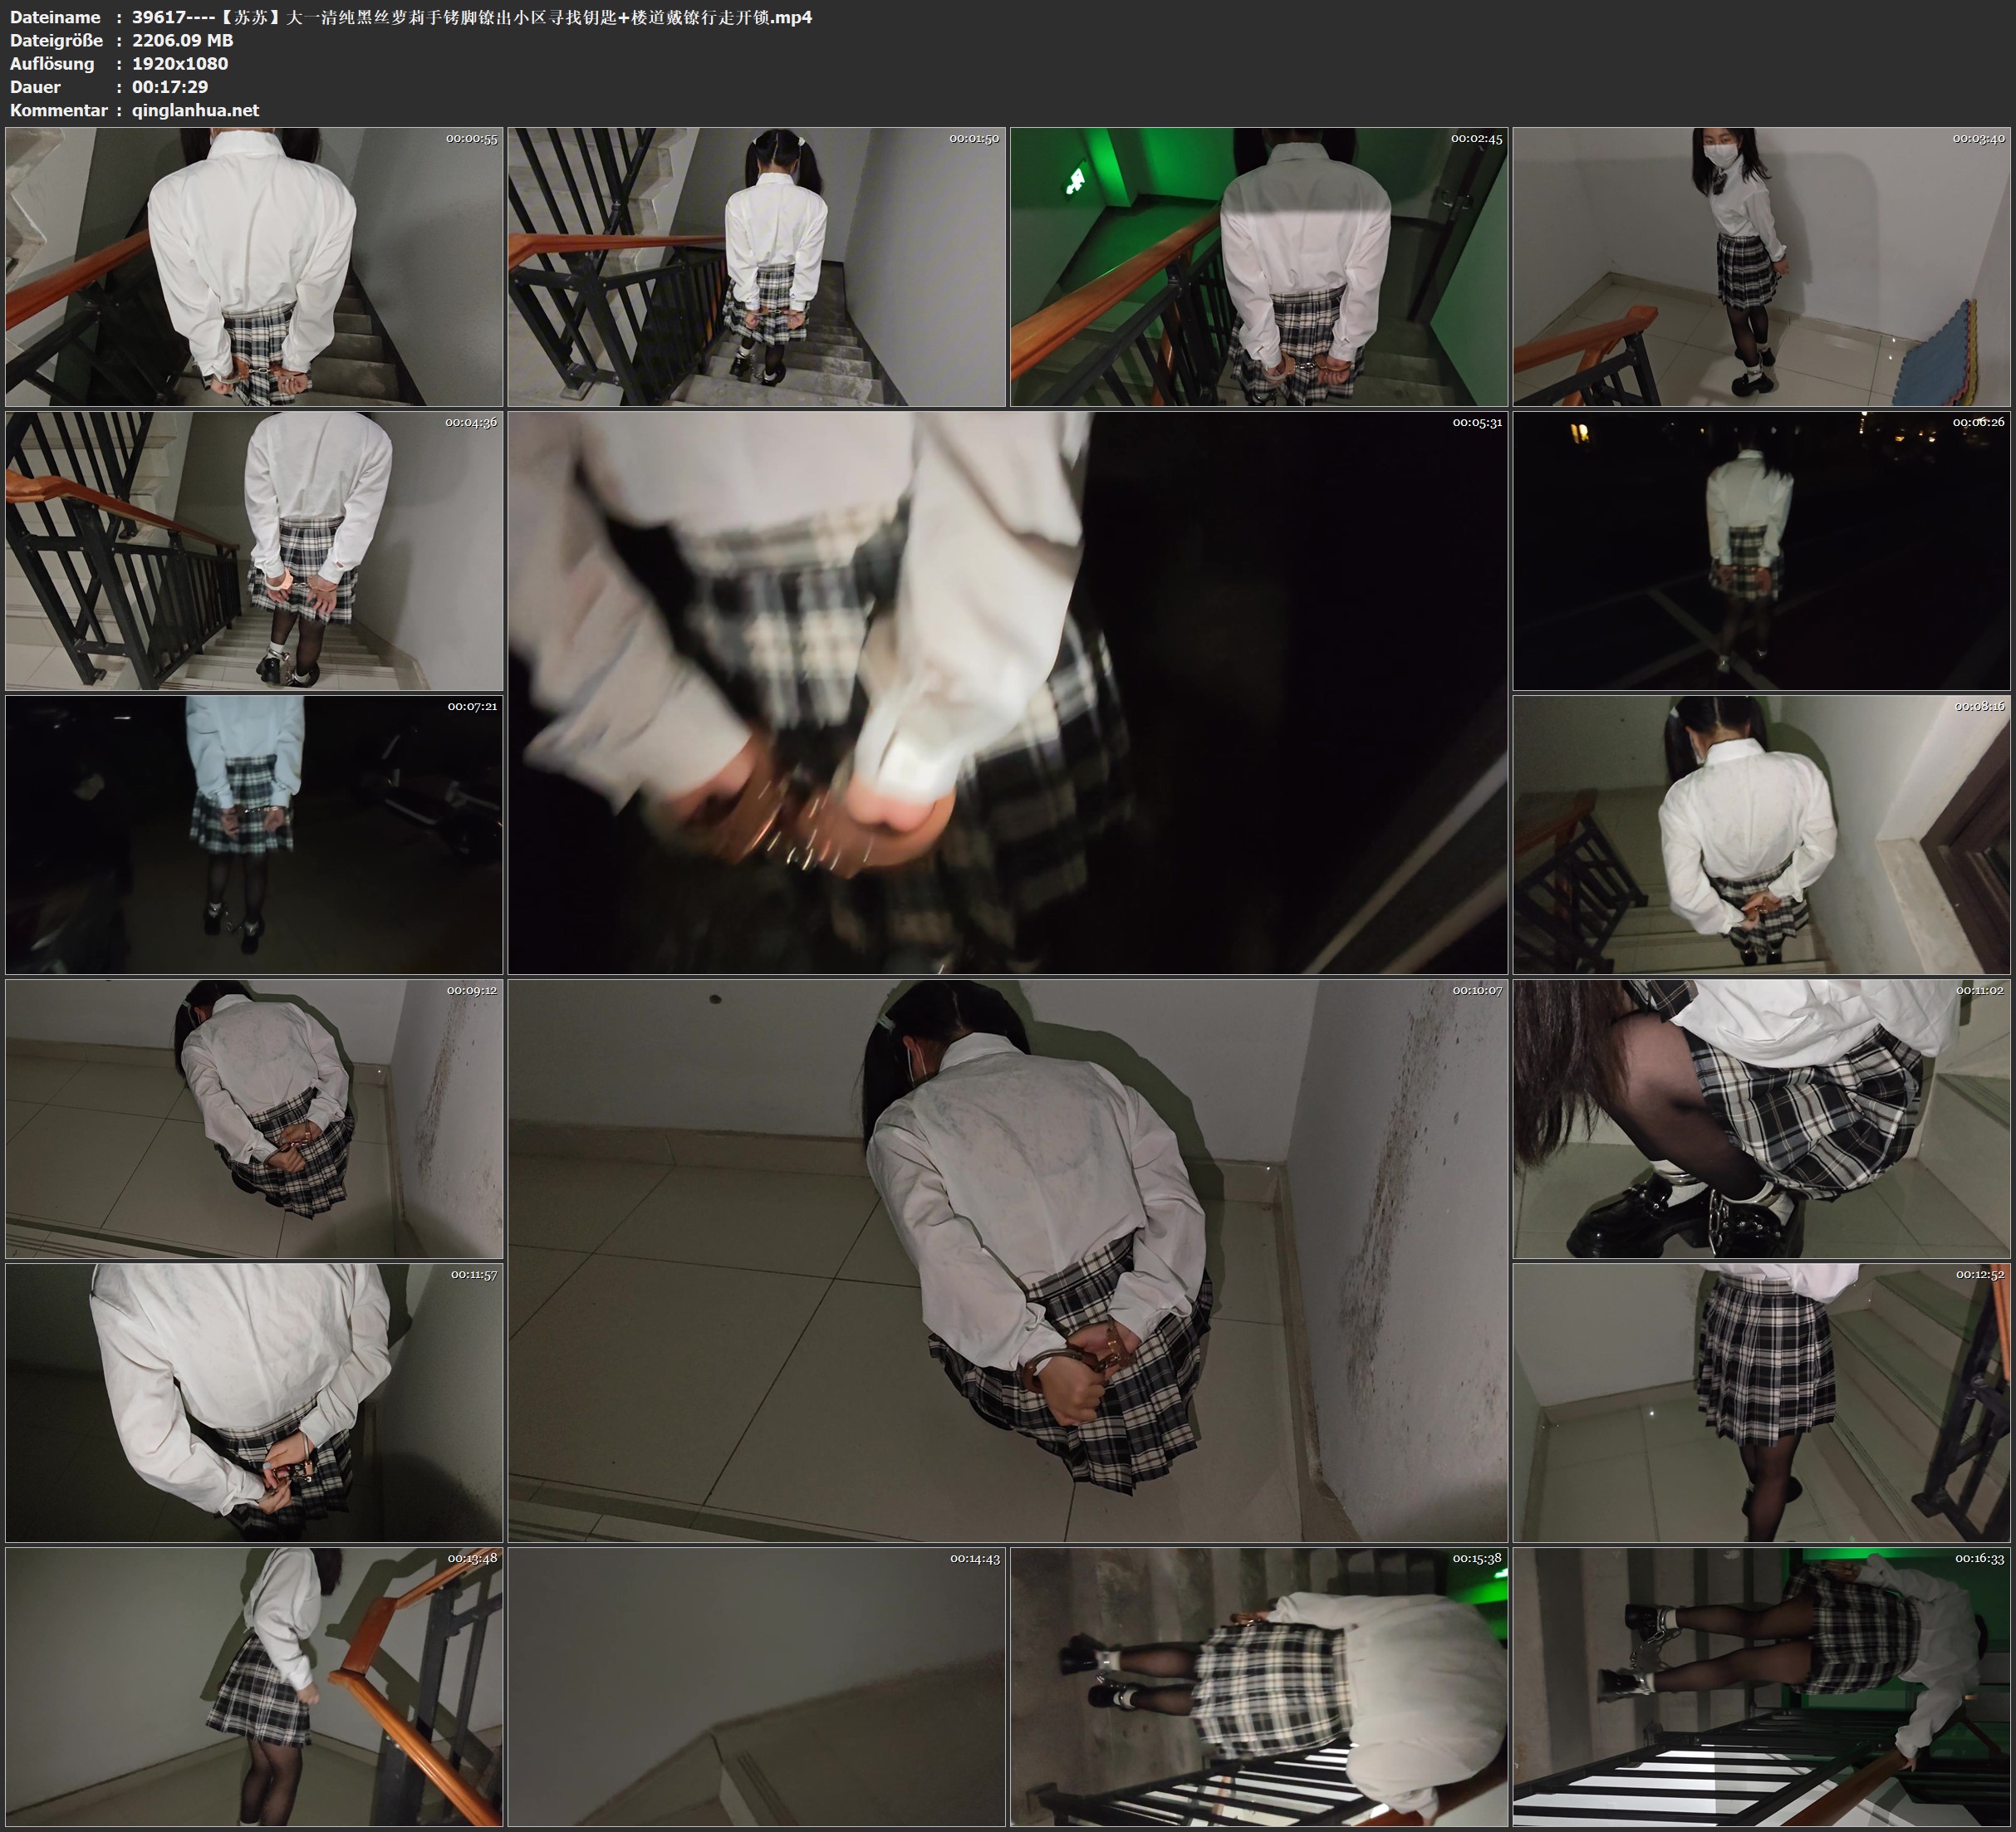Open the green-lit thumbnail at 00:02:45
Viewport: 2016px width, 1832px height.
tap(1258, 266)
